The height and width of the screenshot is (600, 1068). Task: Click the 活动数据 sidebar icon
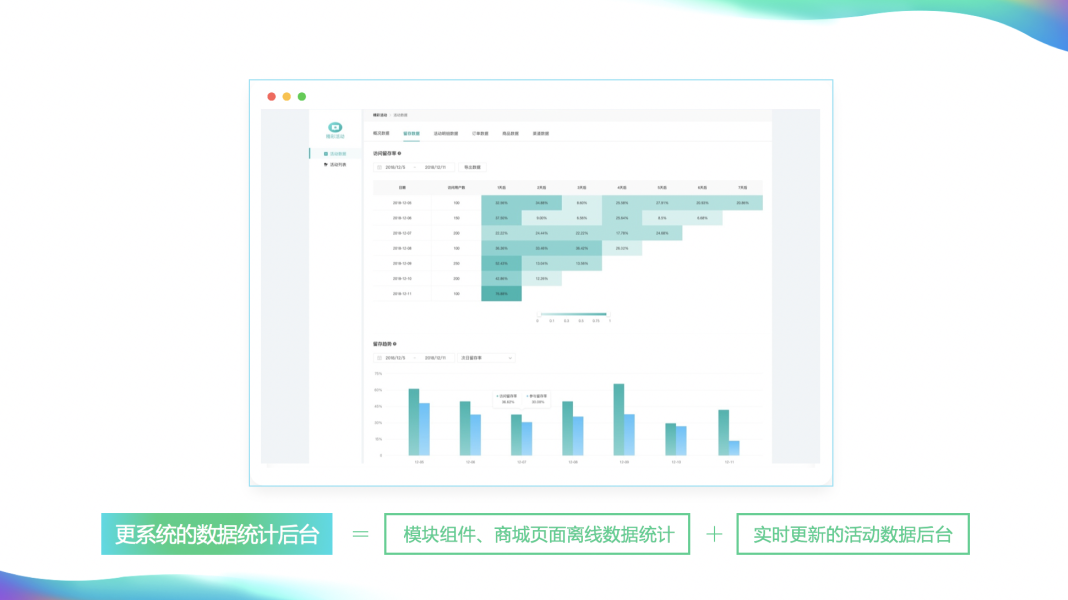tap(326, 154)
